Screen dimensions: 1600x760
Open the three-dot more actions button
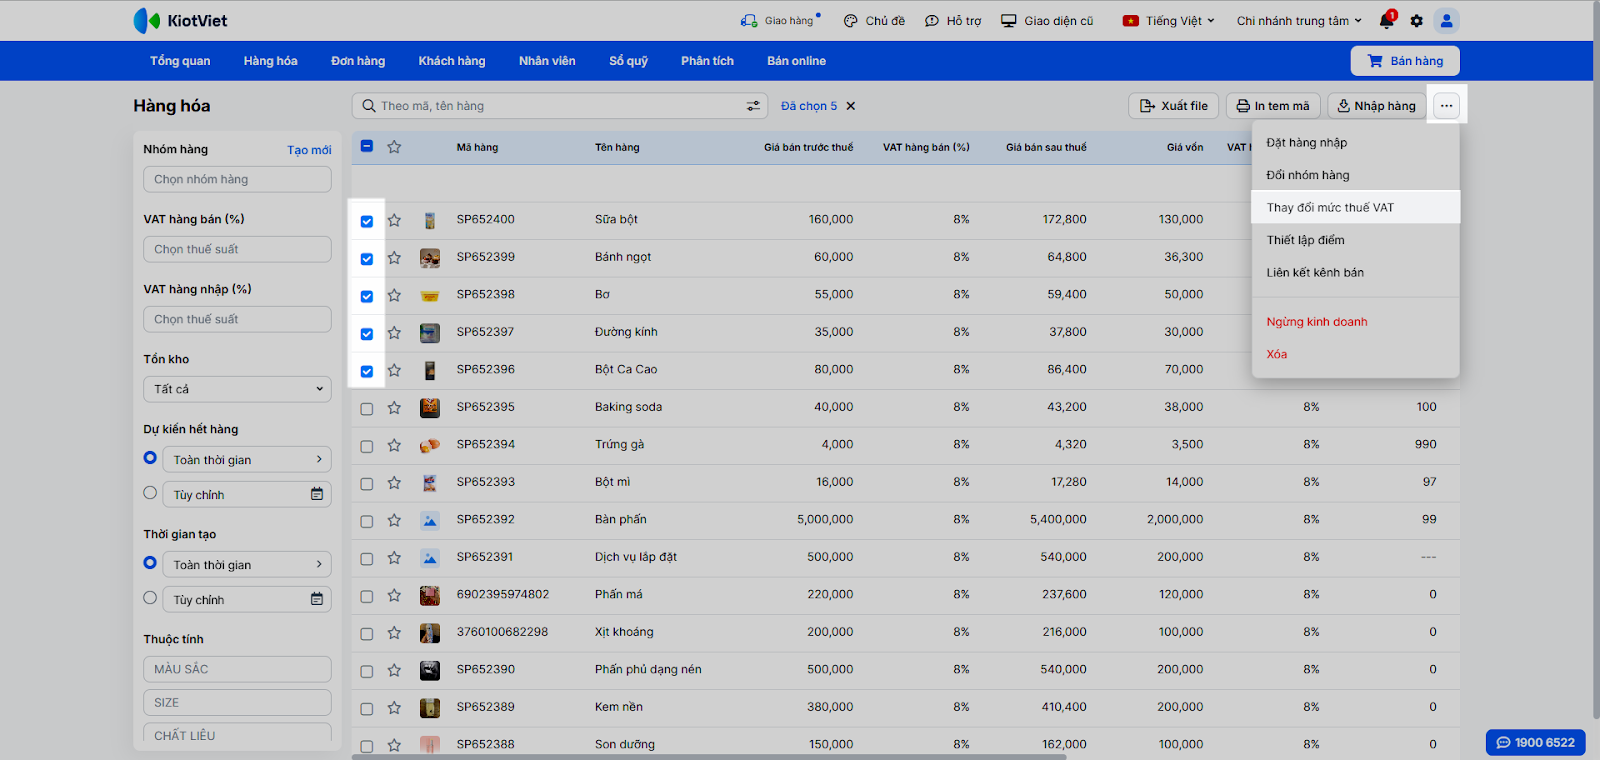[x=1446, y=106]
